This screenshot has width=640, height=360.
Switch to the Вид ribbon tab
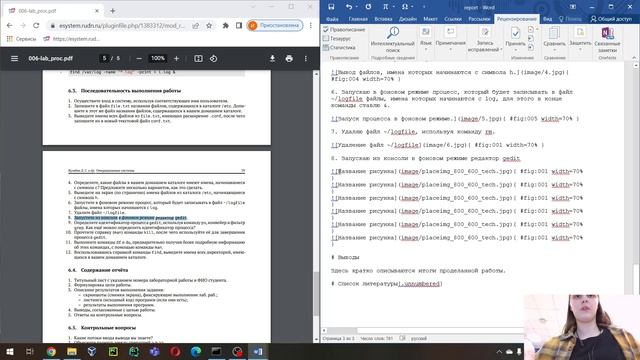pyautogui.click(x=547, y=19)
